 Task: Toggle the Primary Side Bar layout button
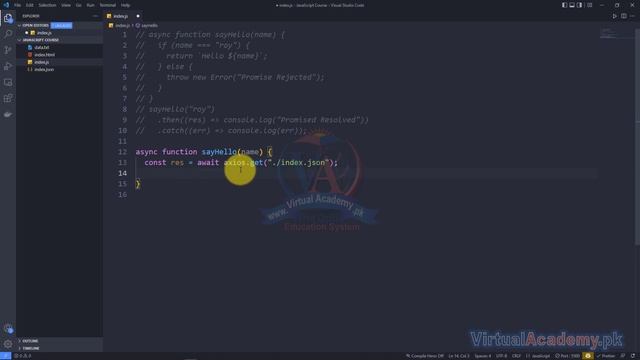[x=564, y=5]
